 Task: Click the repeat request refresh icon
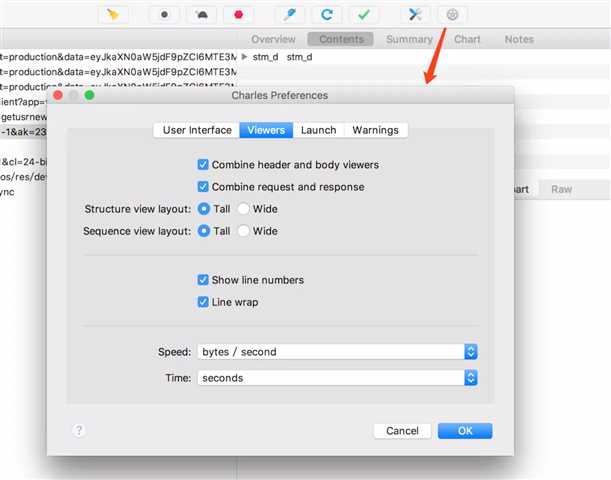tap(327, 15)
